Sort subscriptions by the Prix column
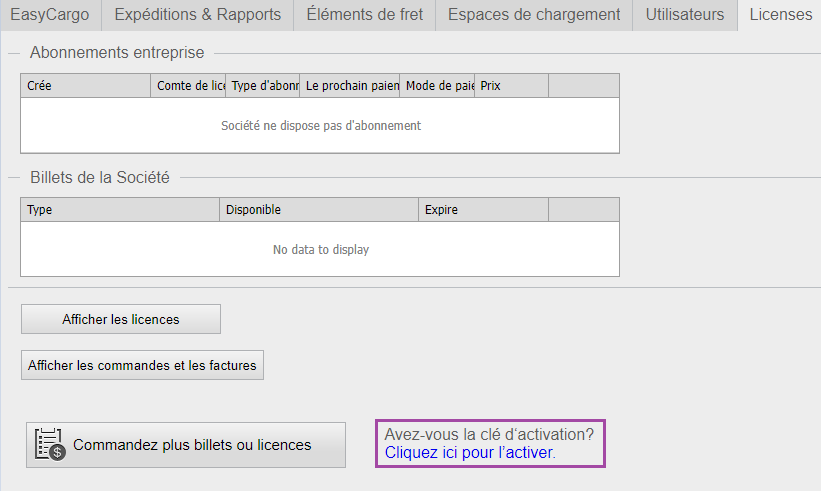821x491 pixels. coord(511,86)
